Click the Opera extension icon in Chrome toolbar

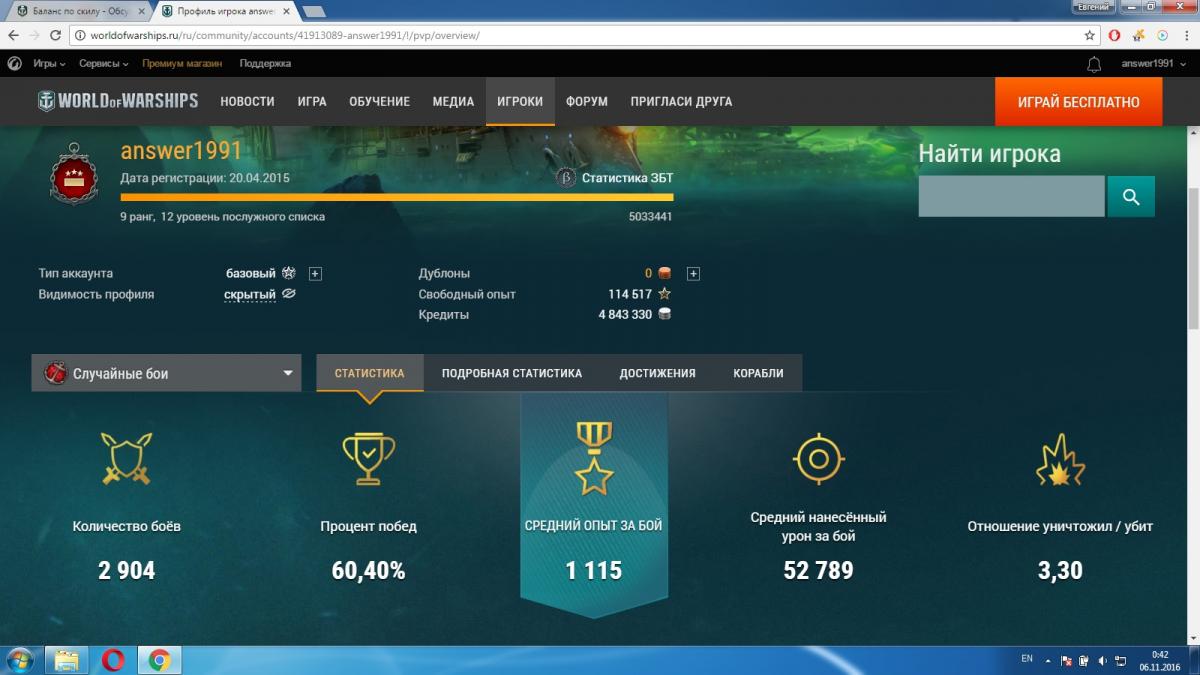1115,35
